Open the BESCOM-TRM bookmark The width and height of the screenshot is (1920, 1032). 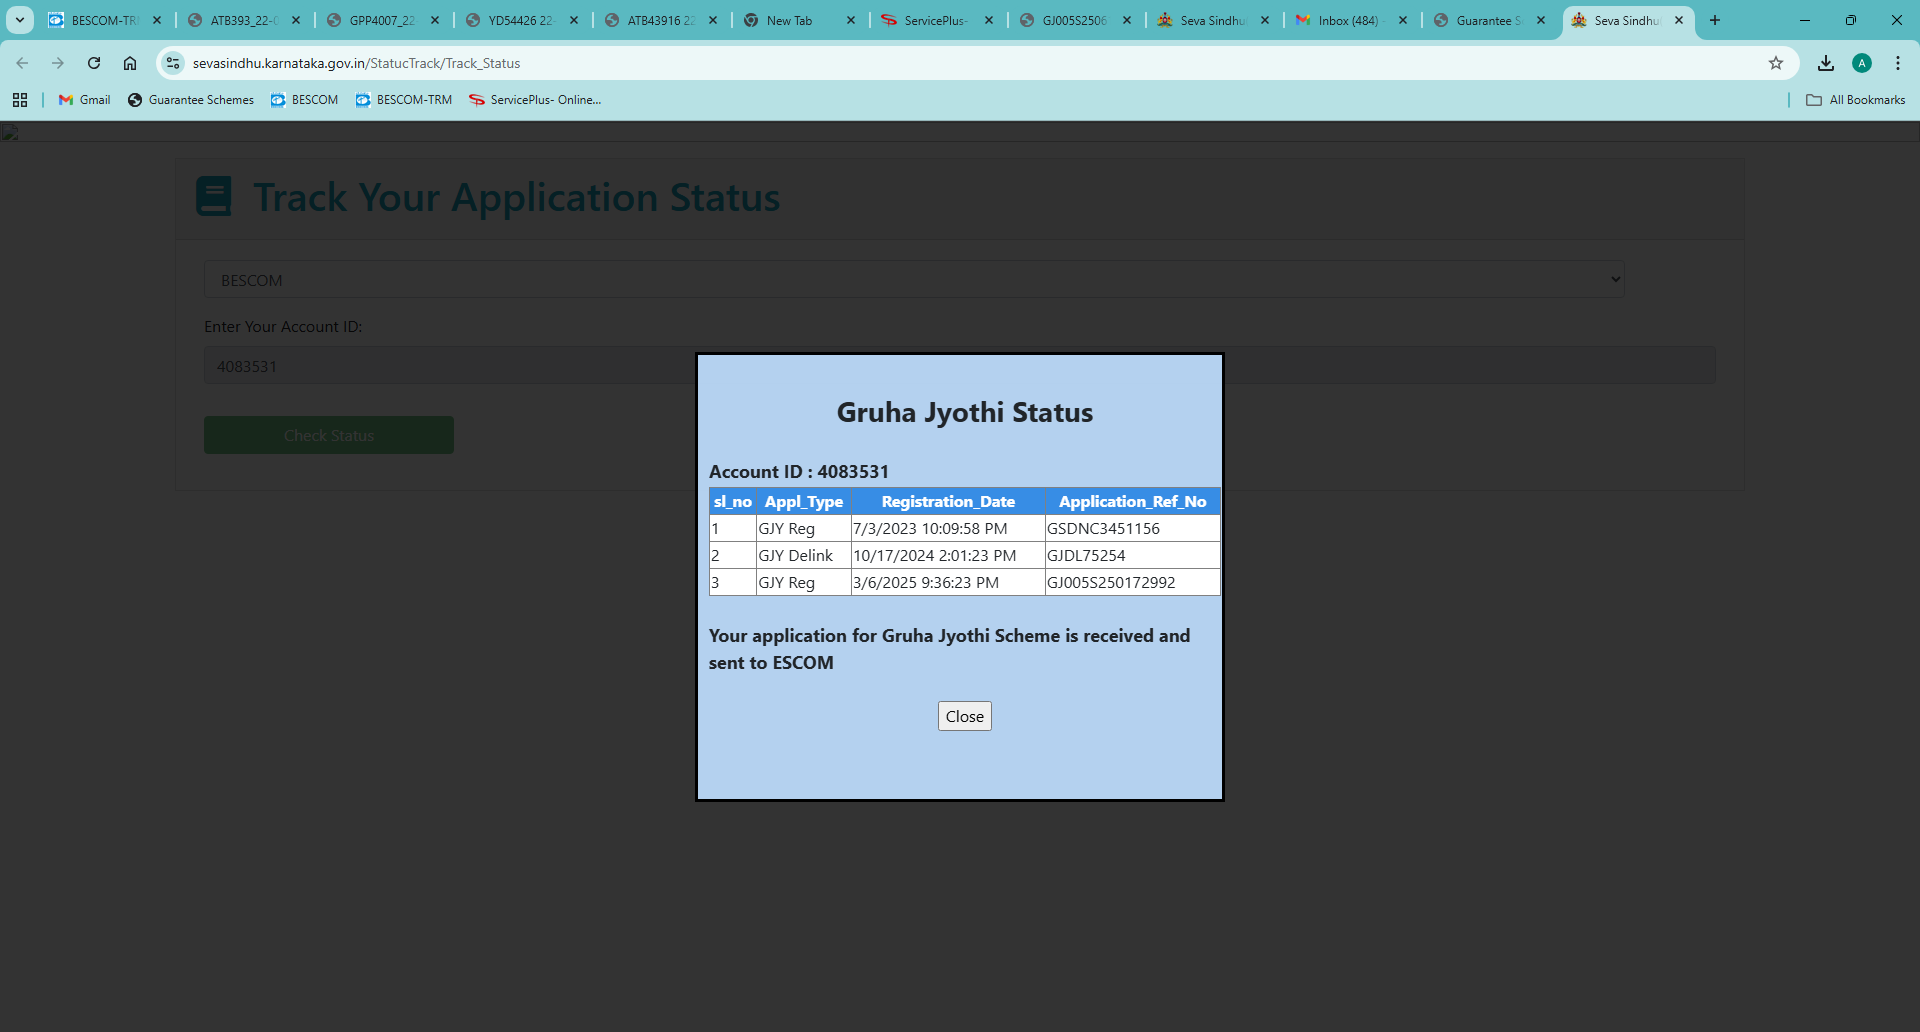coord(404,100)
